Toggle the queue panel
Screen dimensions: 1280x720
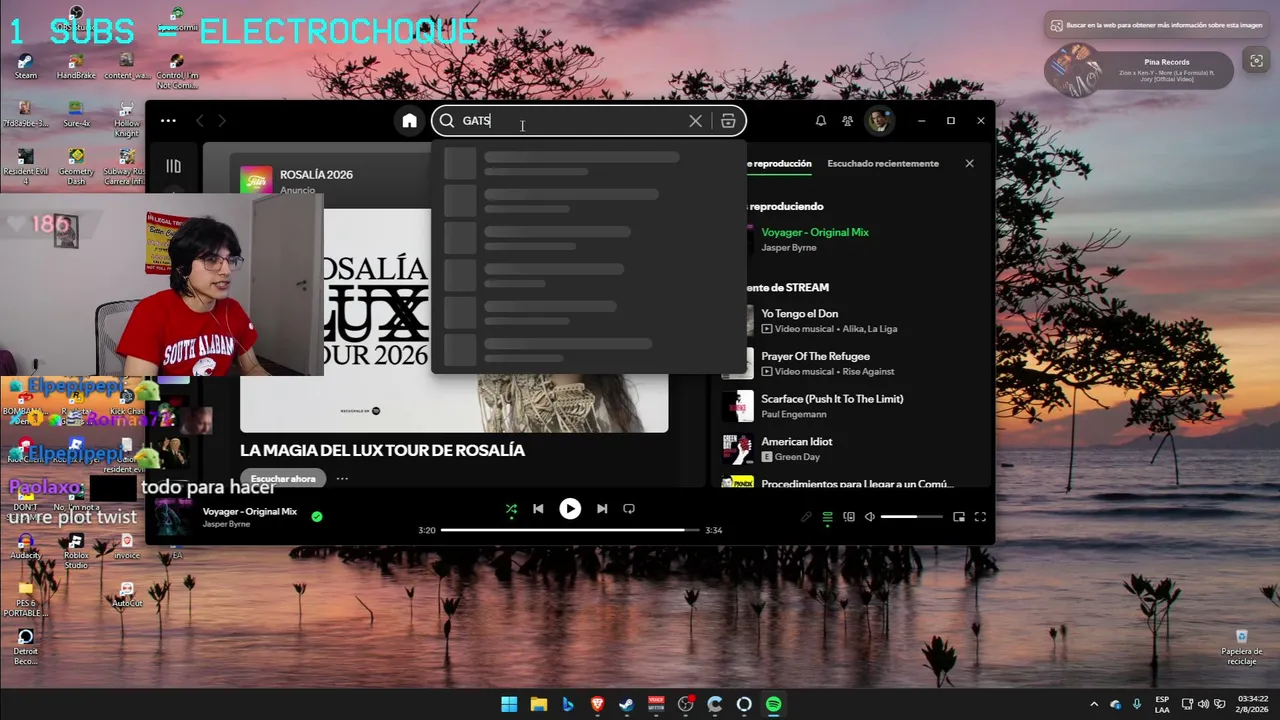(828, 517)
